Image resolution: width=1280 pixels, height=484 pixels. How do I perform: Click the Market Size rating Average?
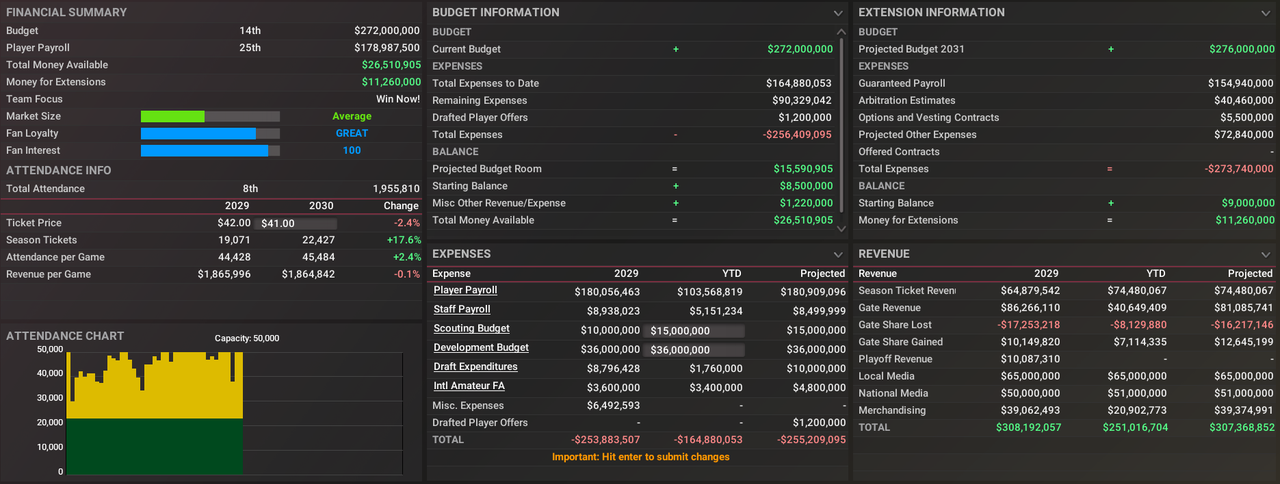pos(352,116)
